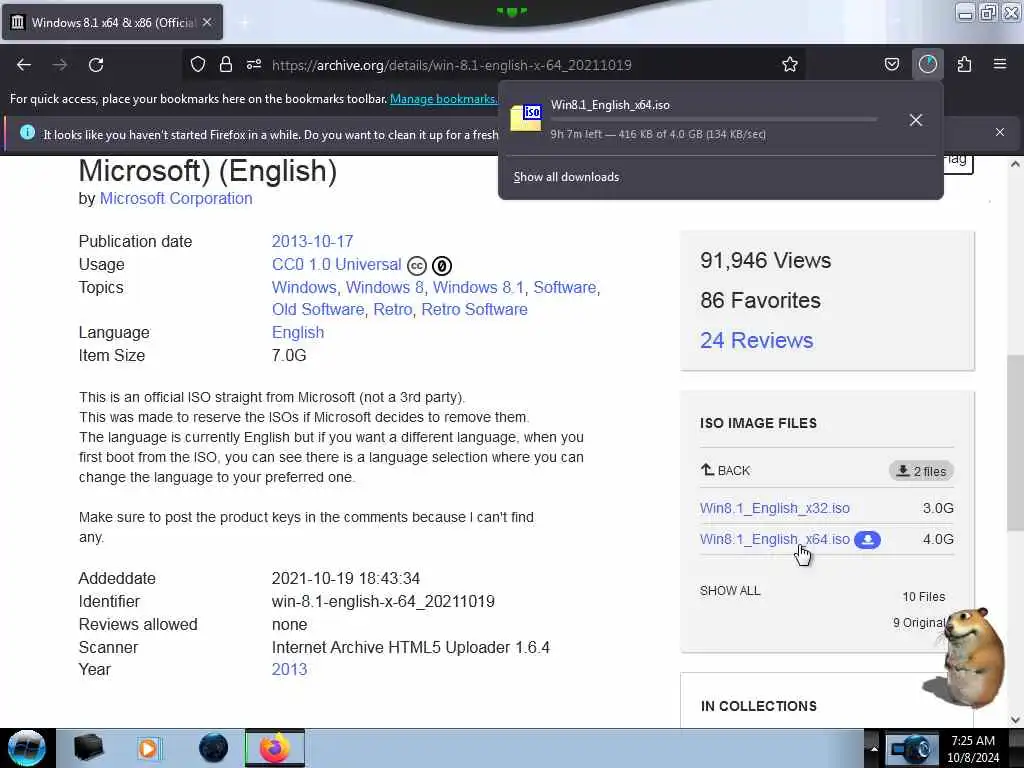The height and width of the screenshot is (768, 1024).
Task: Close the Windows 8.1 browser tab
Action: coord(207,22)
